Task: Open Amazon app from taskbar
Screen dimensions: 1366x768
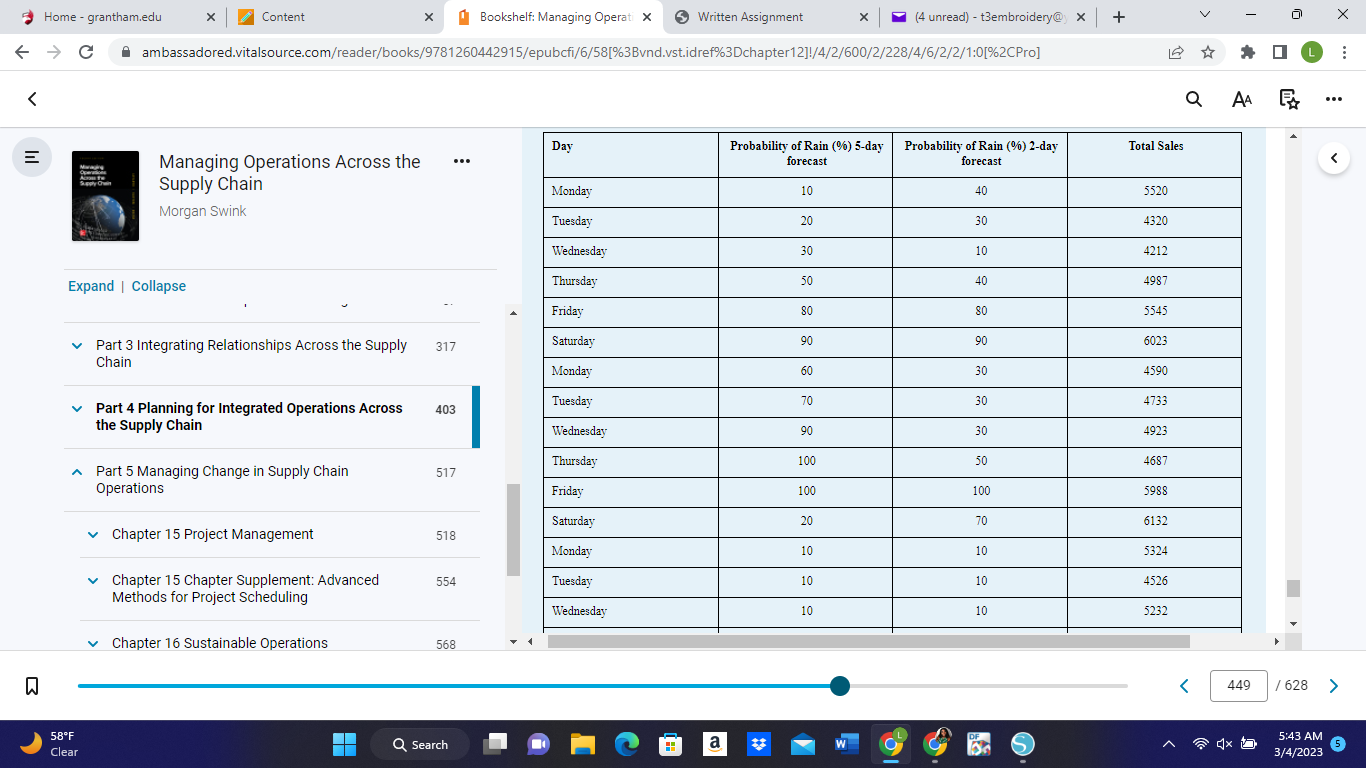Action: 714,744
